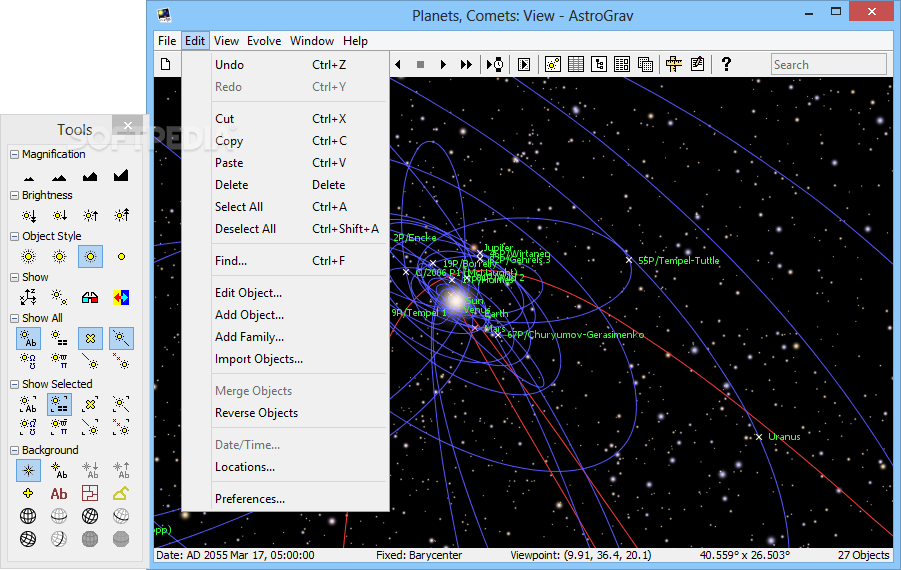Click the notepad with pencil icon
Viewport: 901px width, 570px height.
697,64
